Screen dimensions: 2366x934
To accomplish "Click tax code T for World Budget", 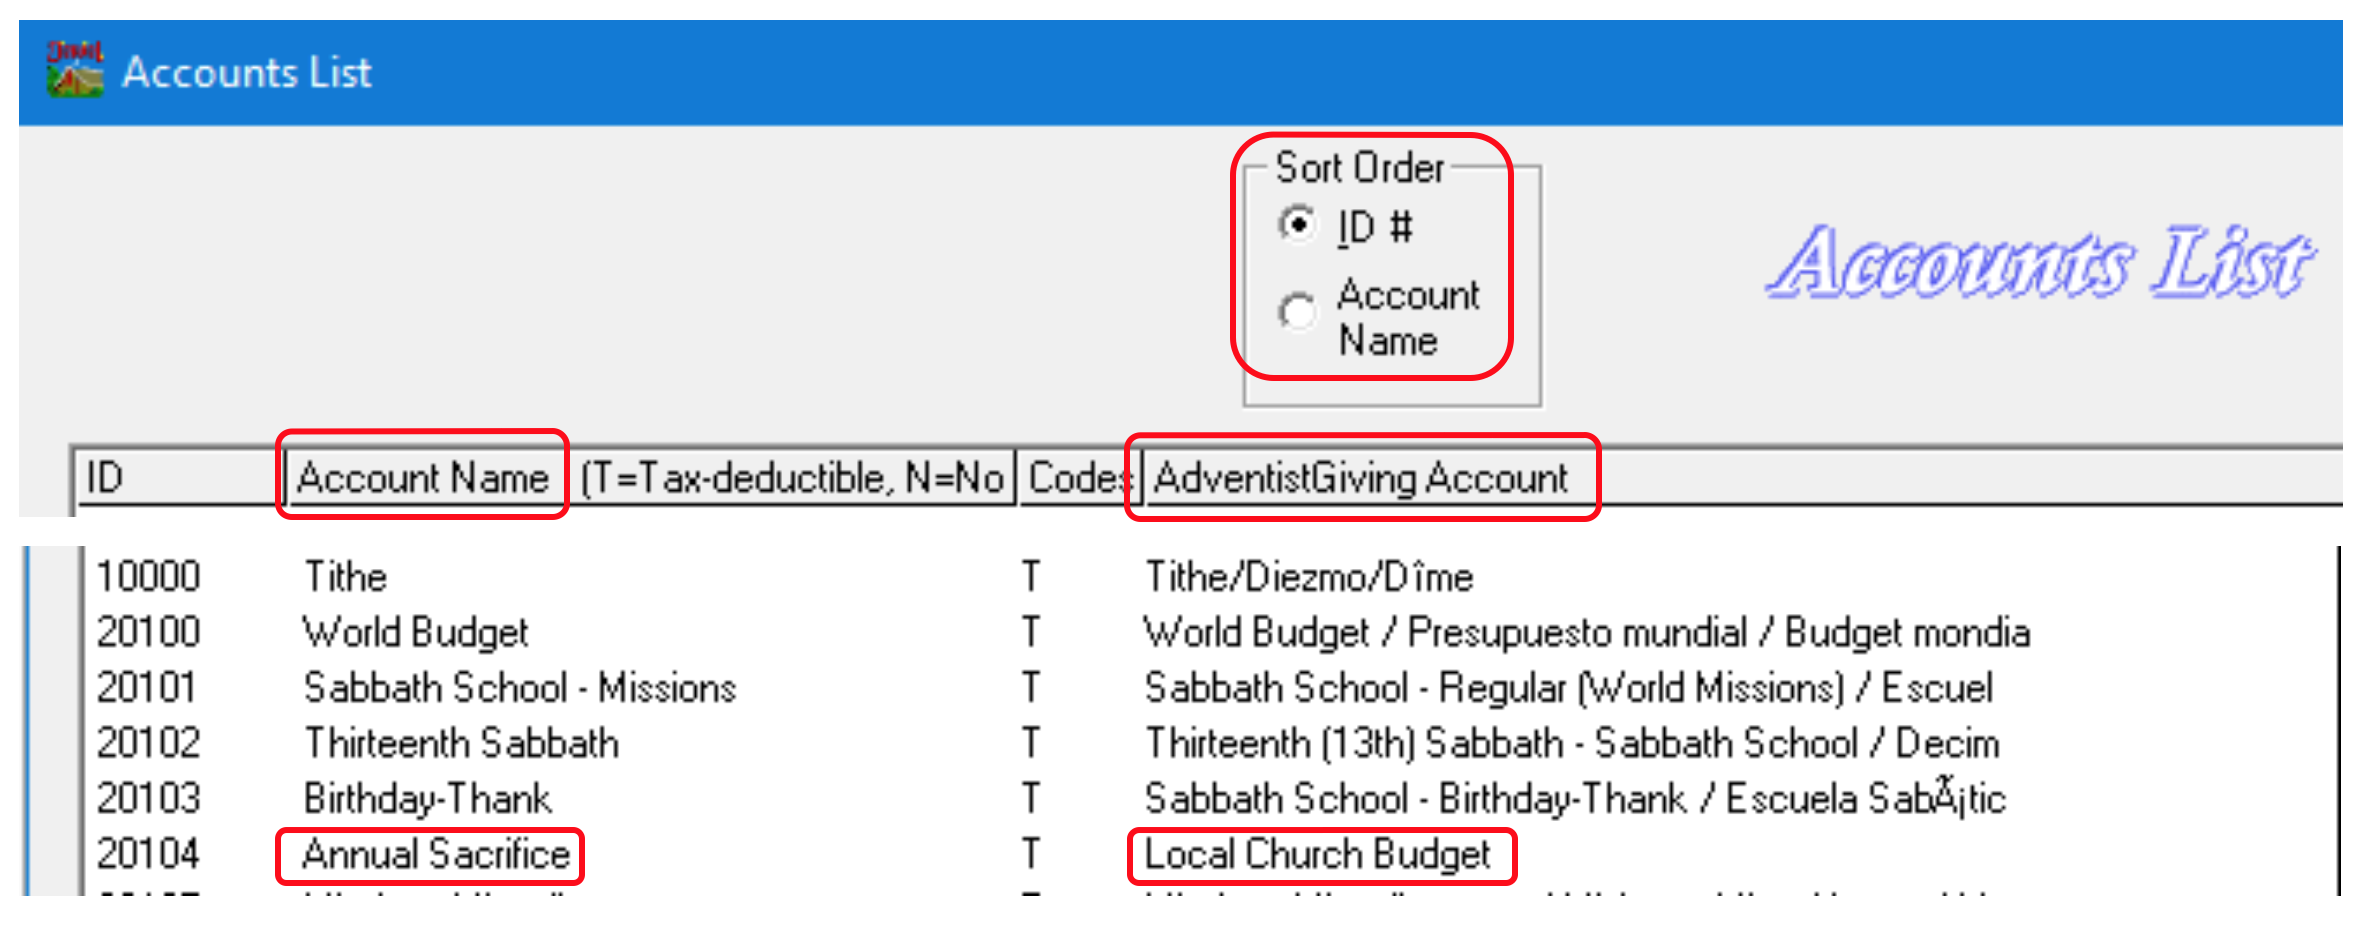I will (x=1030, y=632).
